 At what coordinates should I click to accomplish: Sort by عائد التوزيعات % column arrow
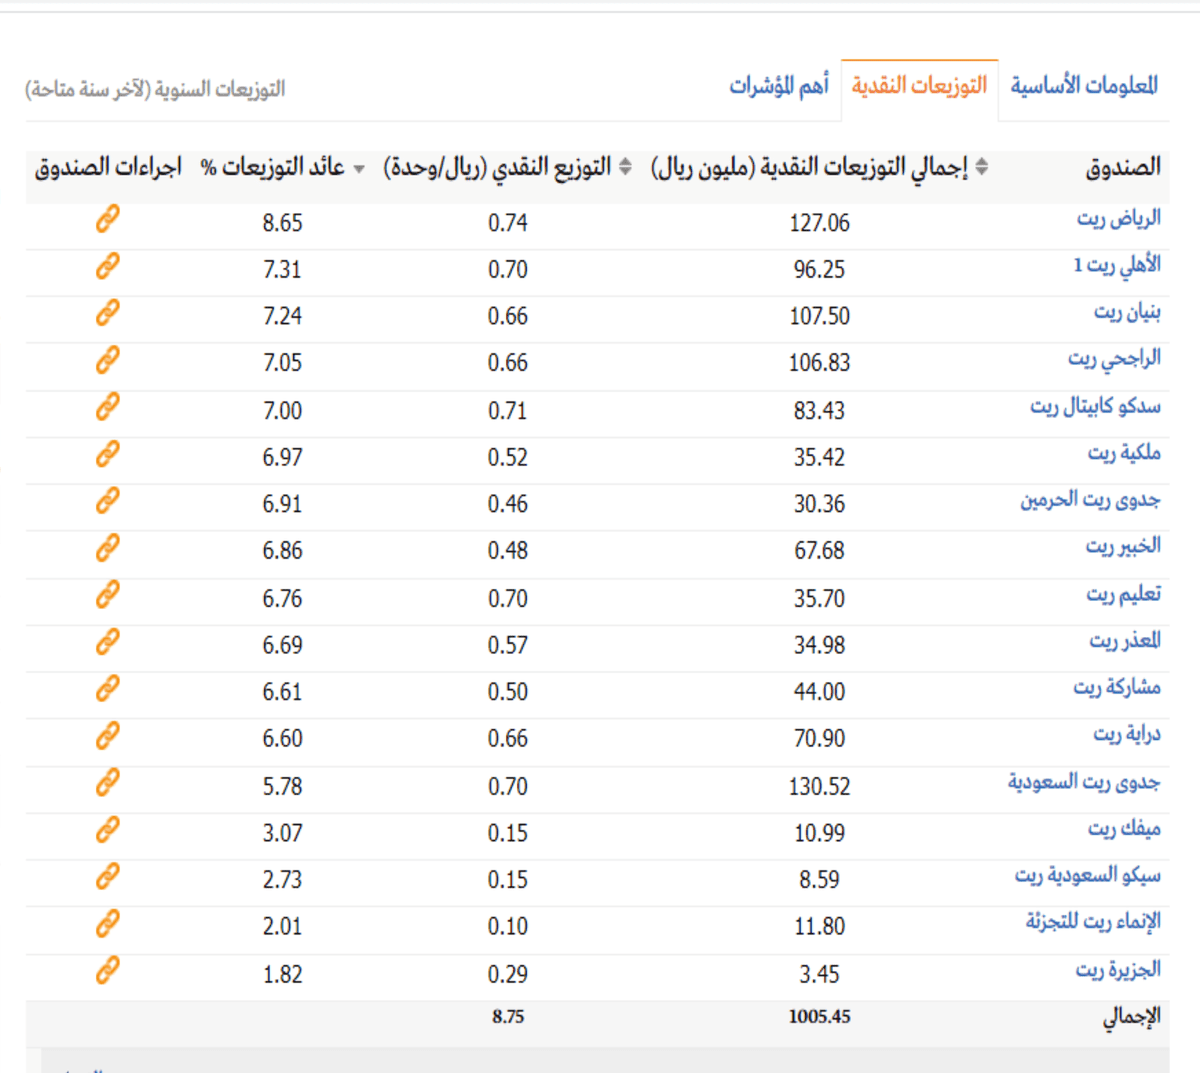pos(359,169)
